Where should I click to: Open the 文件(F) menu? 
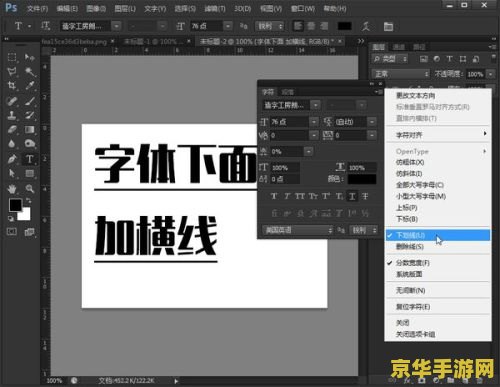[37, 8]
